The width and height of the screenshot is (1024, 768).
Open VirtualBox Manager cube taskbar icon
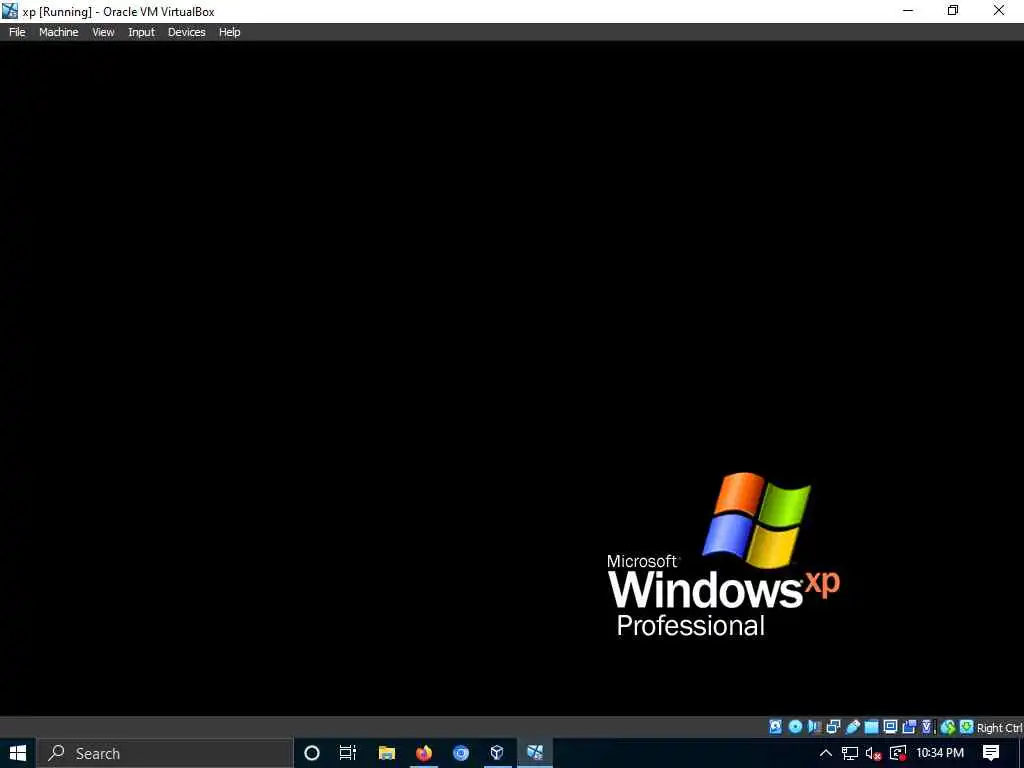[x=498, y=753]
